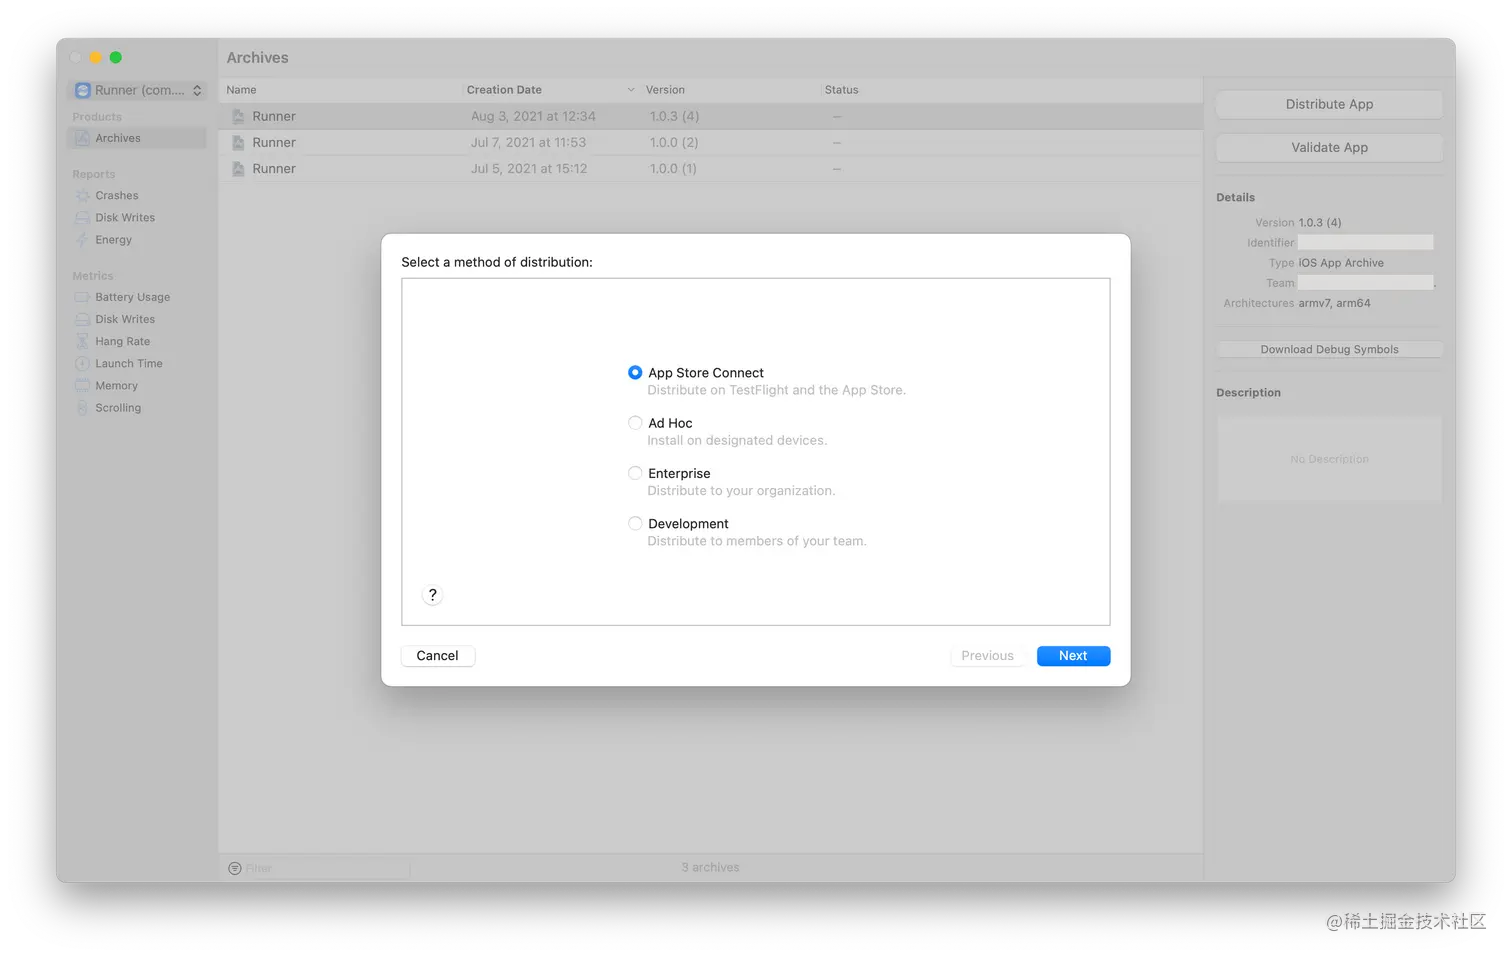Click the Runner app icon in selector
The image size is (1512, 957).
[x=83, y=90]
